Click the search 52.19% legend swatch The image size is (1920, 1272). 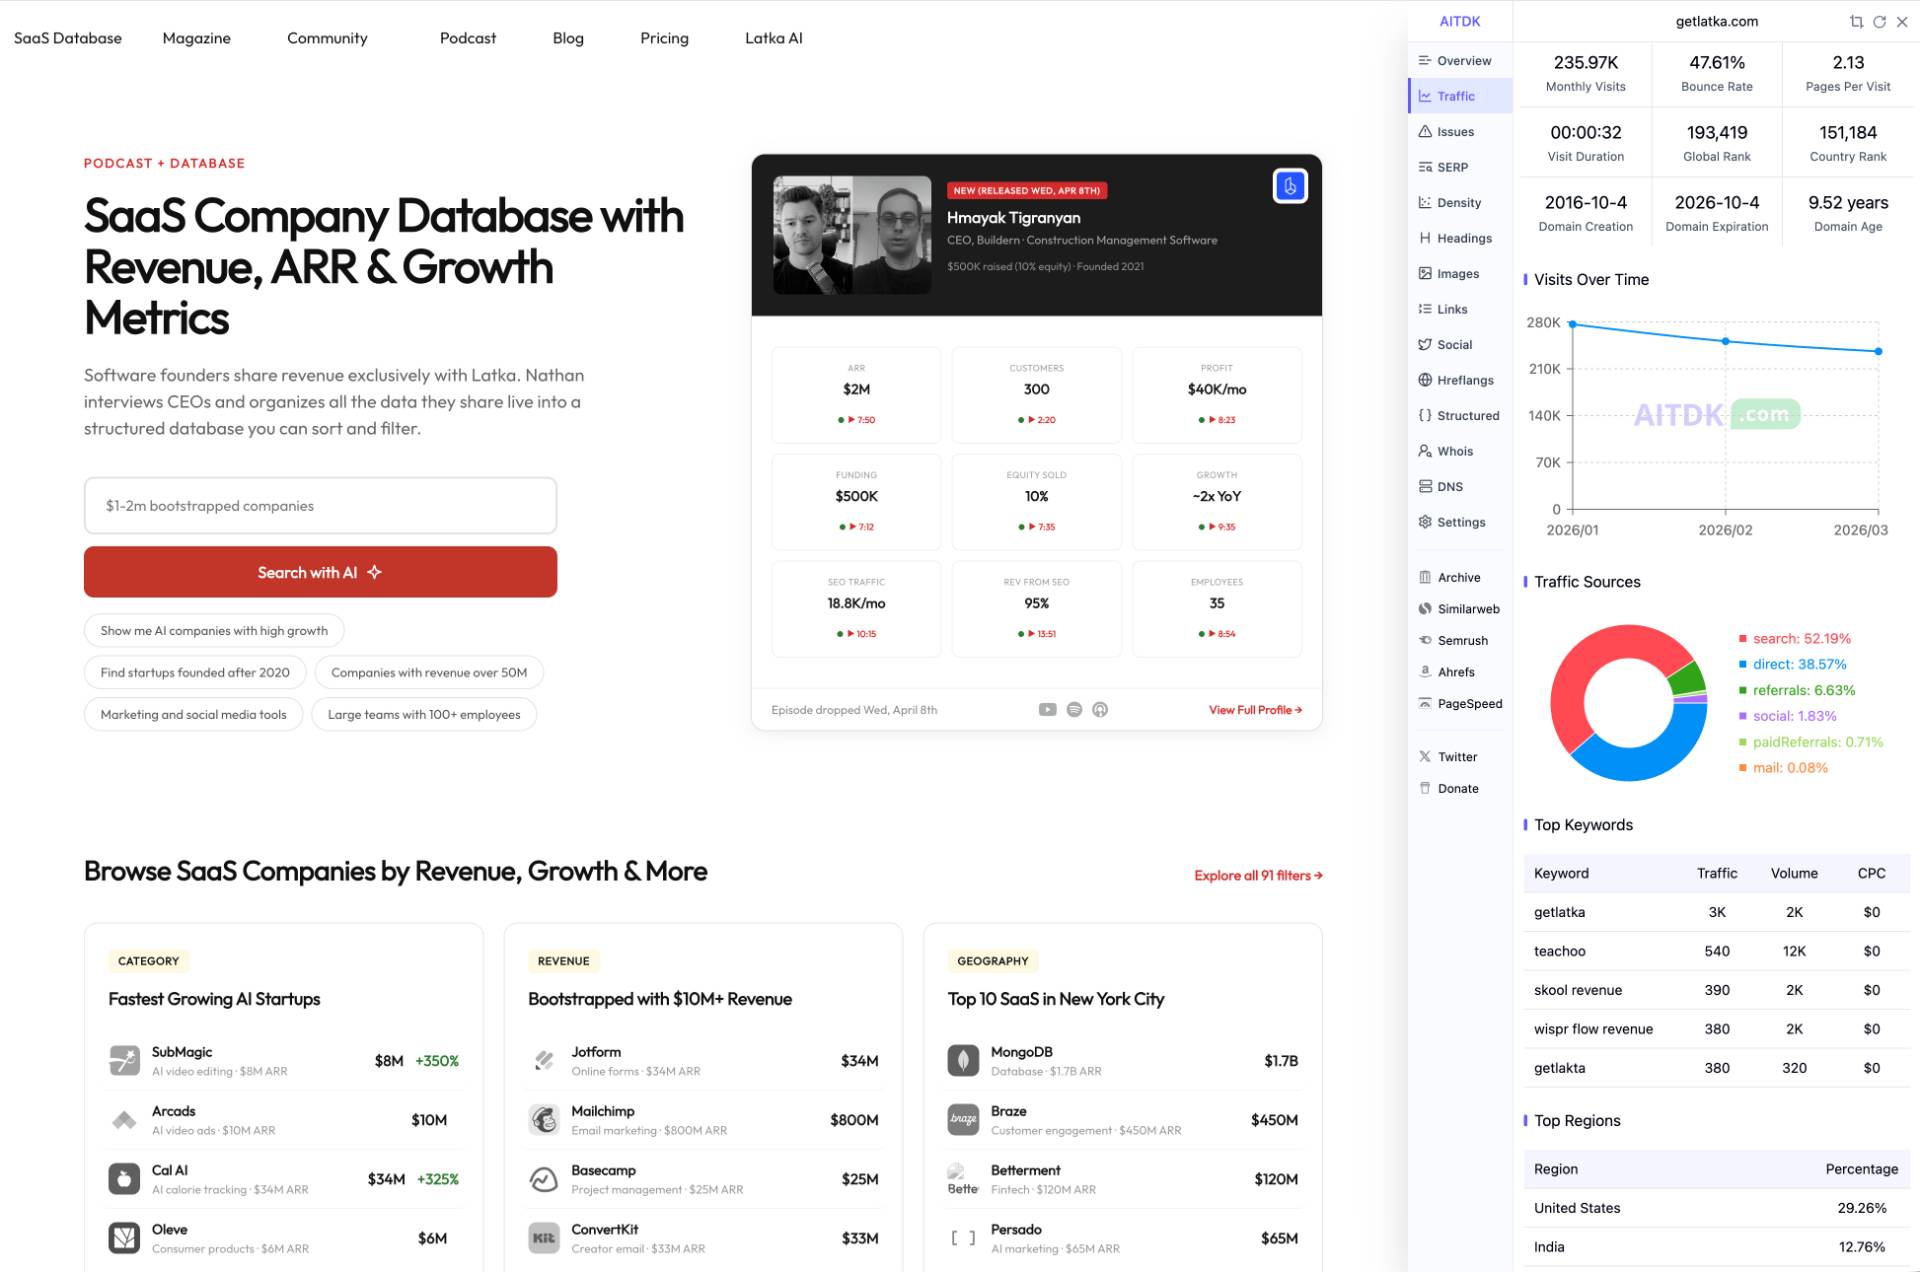click(x=1743, y=639)
